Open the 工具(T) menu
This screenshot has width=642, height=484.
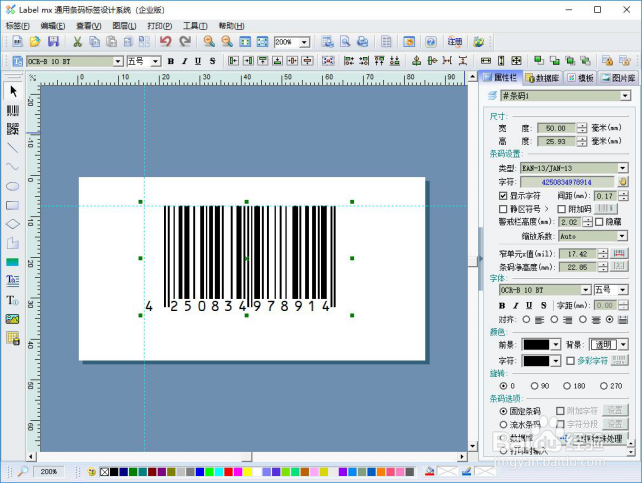point(195,26)
